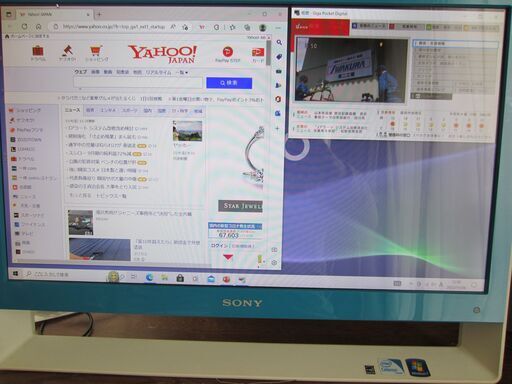Click the yellow tab in Giga Pocket Digital
Screen dimensions: 512x384
[x=481, y=28]
